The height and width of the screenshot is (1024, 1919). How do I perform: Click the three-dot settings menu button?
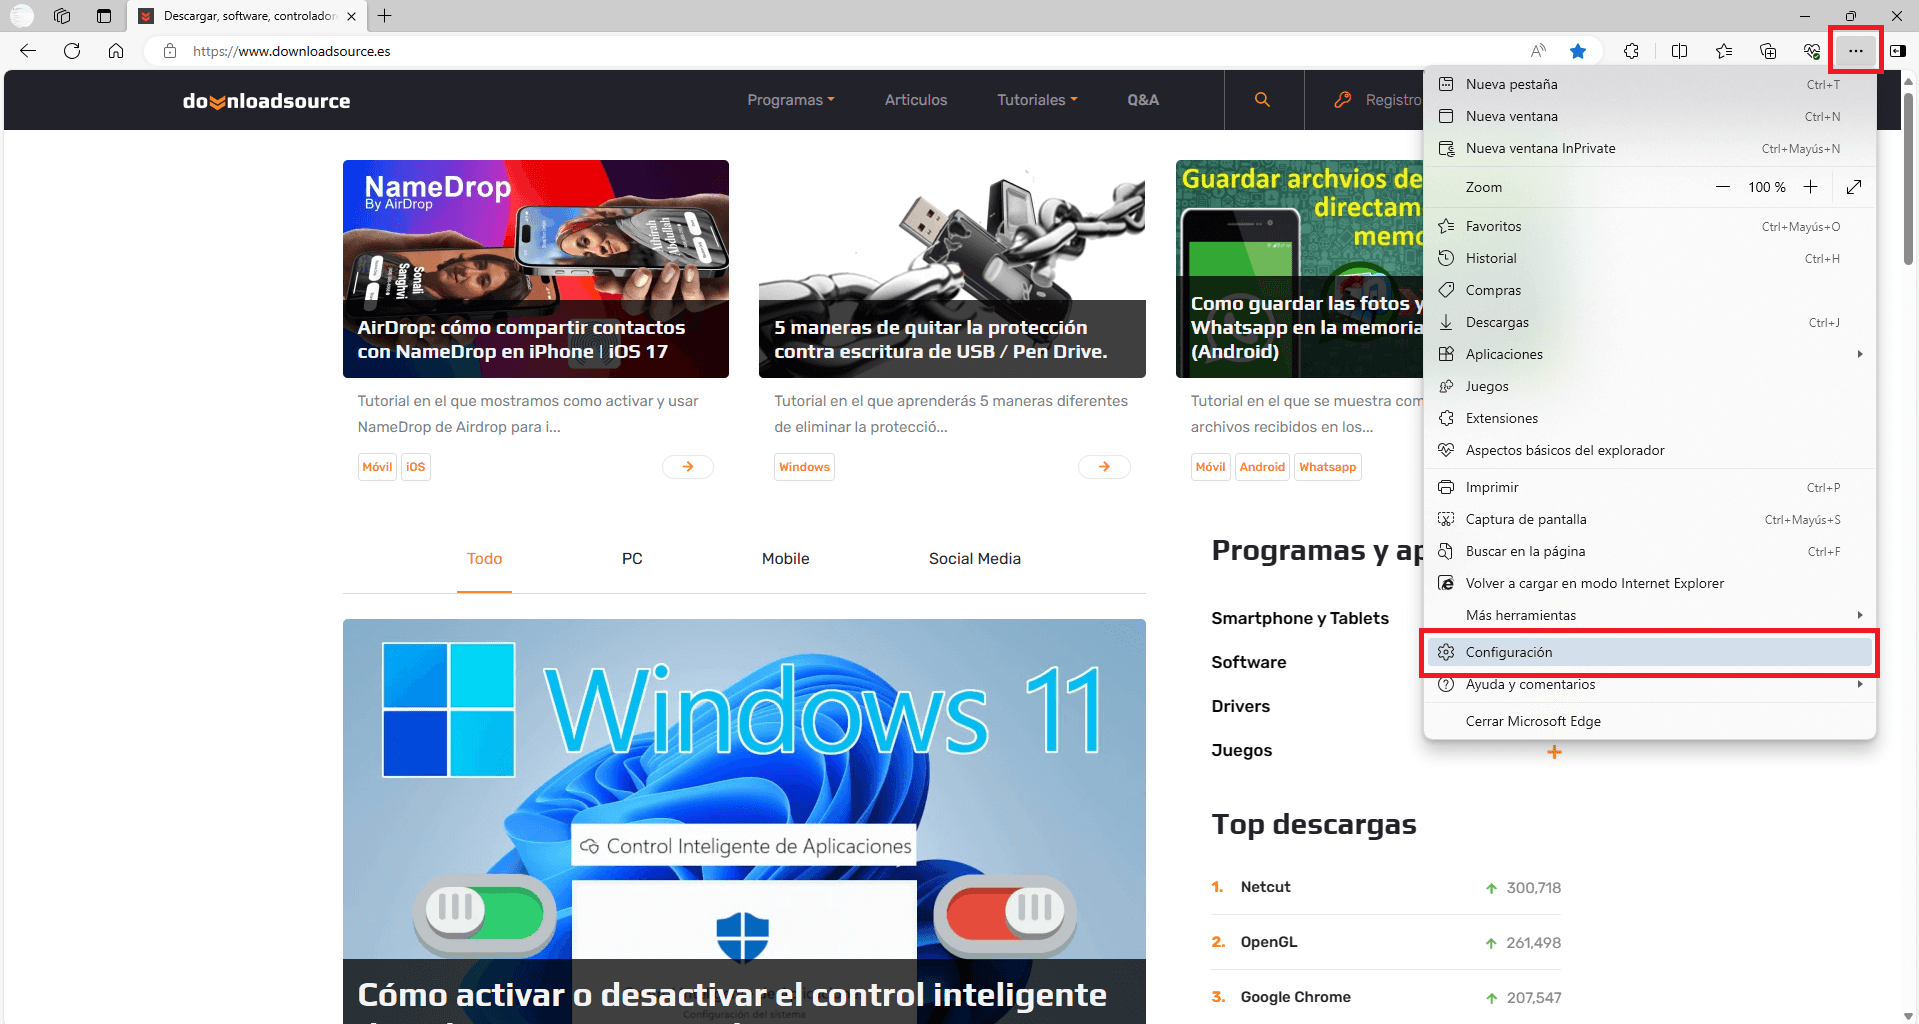coord(1856,51)
